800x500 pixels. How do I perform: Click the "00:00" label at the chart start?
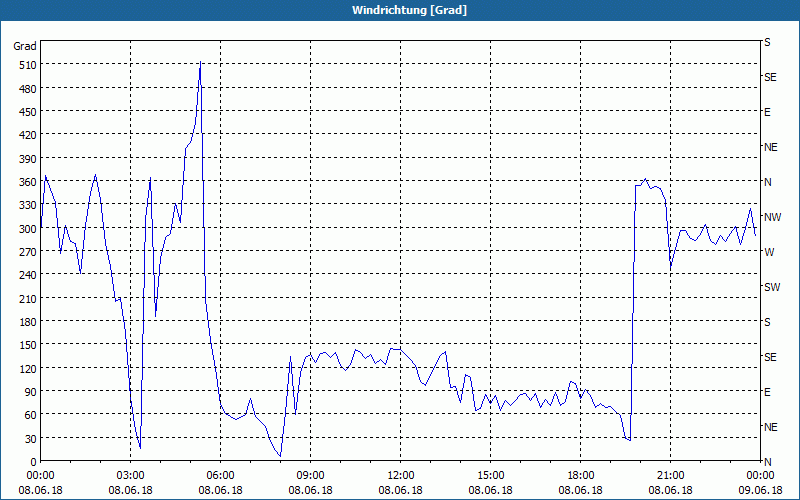40,476
